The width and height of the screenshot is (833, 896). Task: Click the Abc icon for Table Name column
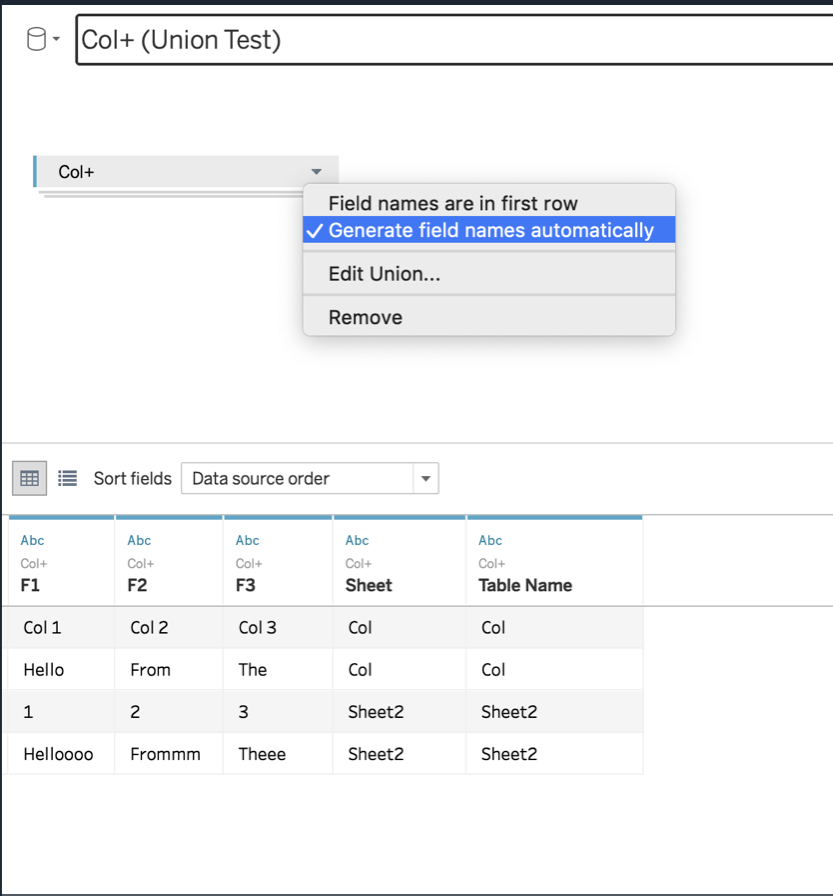click(x=490, y=541)
